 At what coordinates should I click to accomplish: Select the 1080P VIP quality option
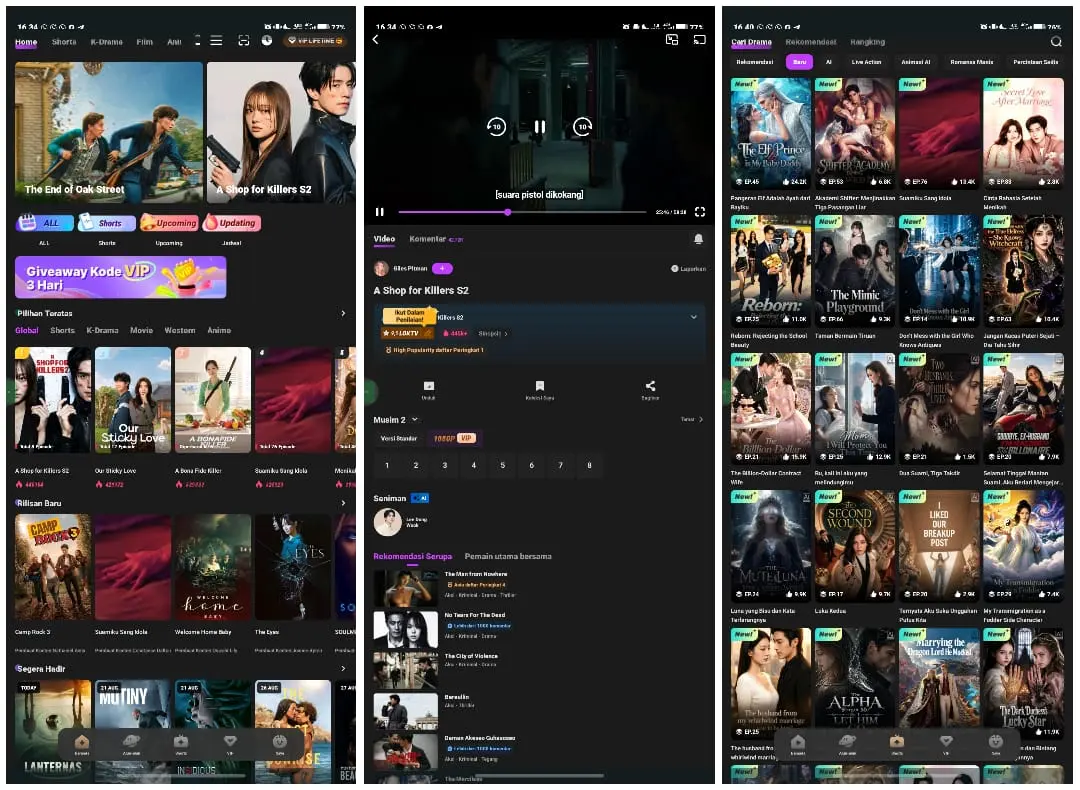click(x=453, y=438)
